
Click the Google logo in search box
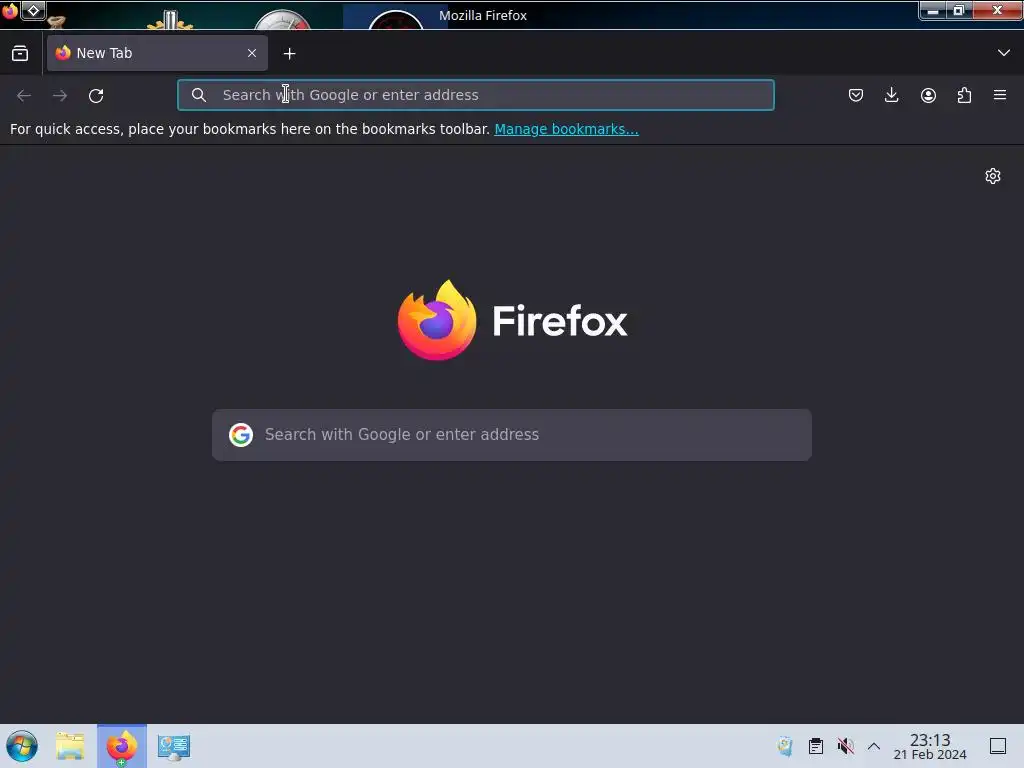[241, 435]
